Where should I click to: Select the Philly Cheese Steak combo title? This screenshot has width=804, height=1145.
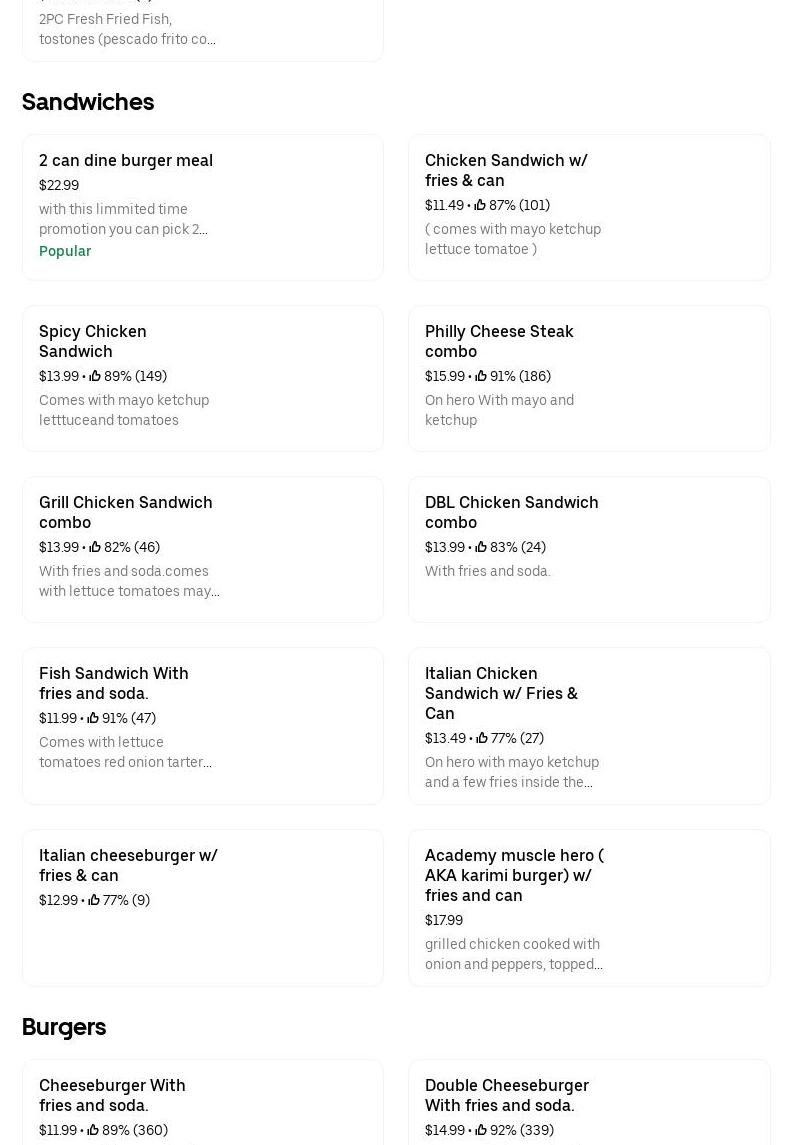pos(499,341)
